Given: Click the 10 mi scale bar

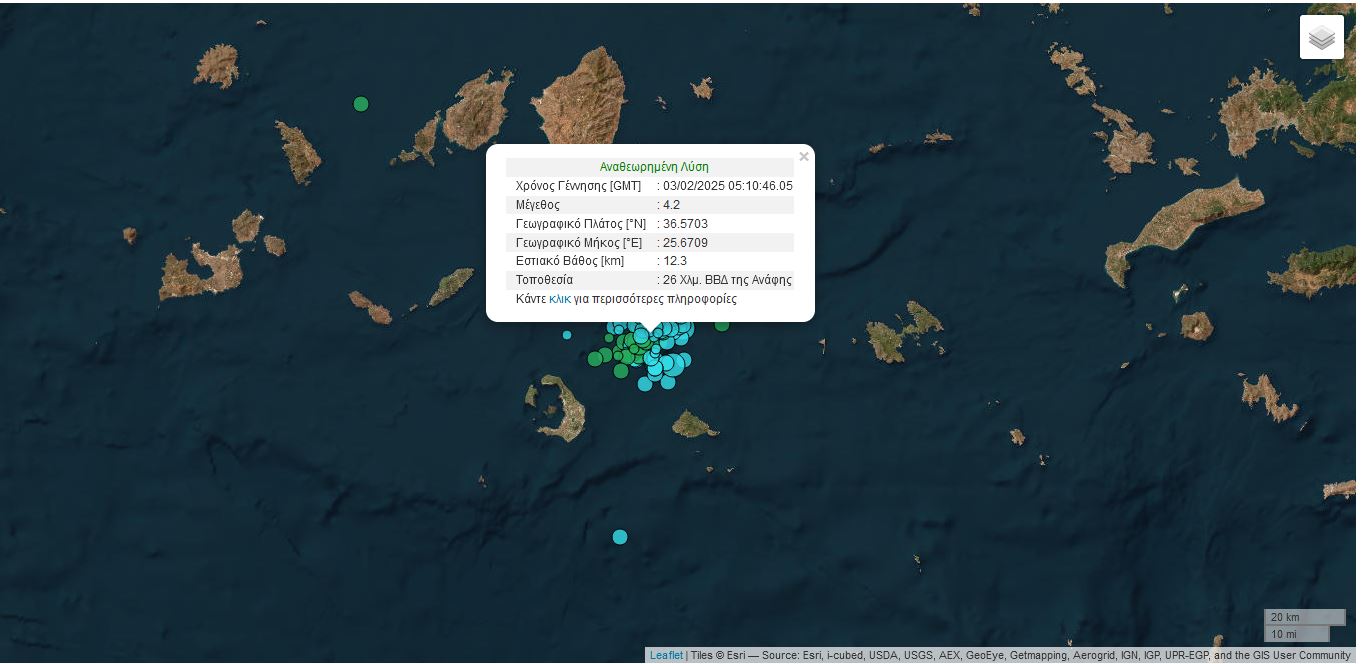Looking at the screenshot, I should 1296,634.
